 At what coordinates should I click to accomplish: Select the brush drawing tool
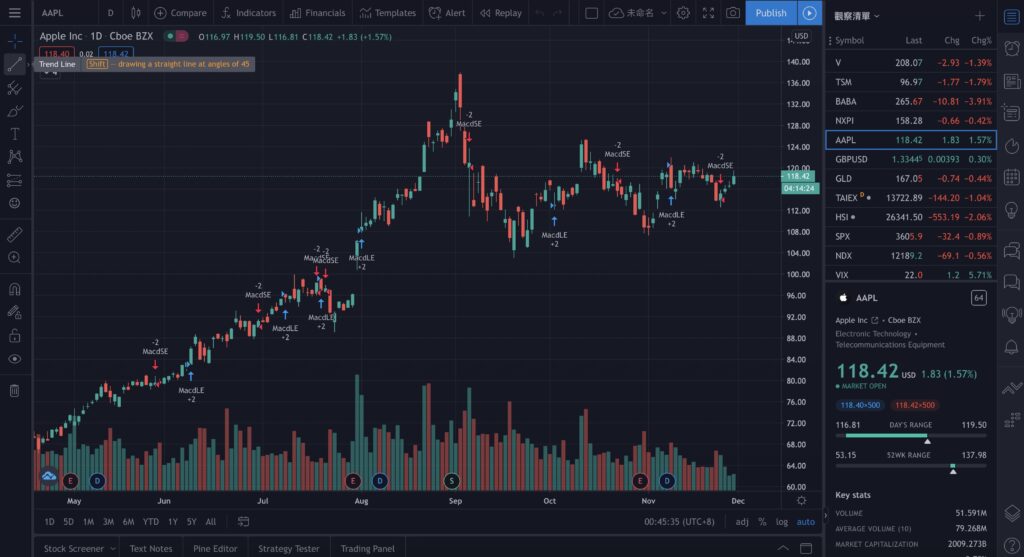point(14,111)
